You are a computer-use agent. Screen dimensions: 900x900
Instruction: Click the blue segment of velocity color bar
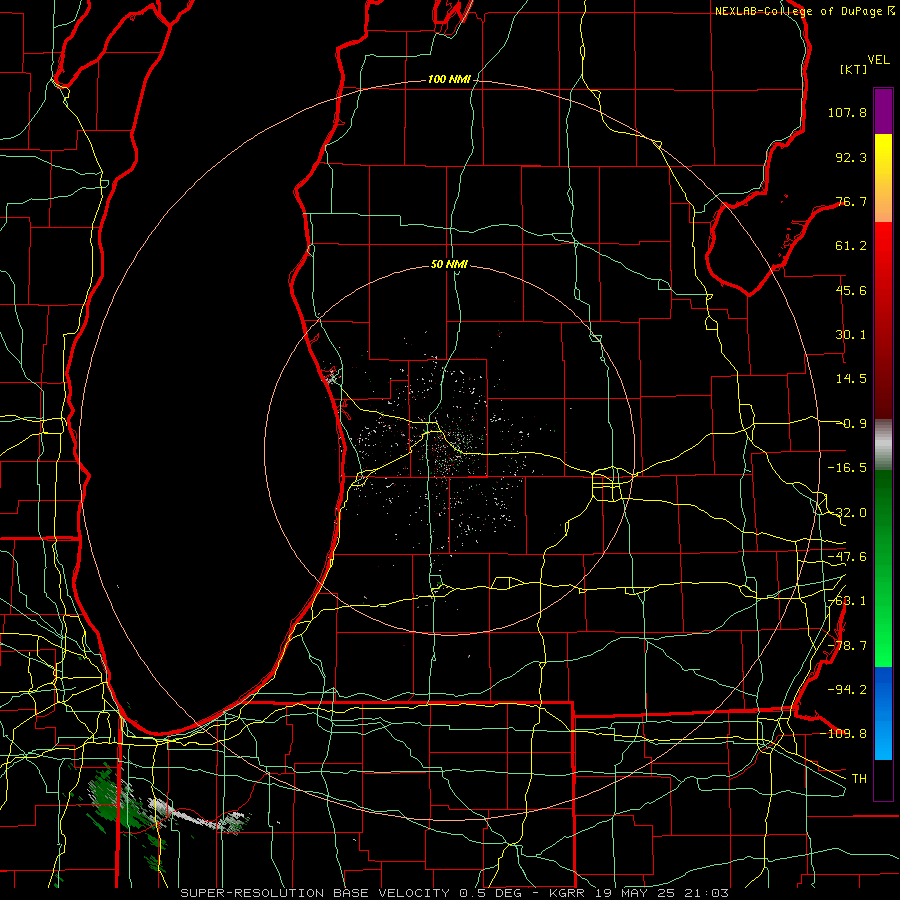(x=883, y=713)
